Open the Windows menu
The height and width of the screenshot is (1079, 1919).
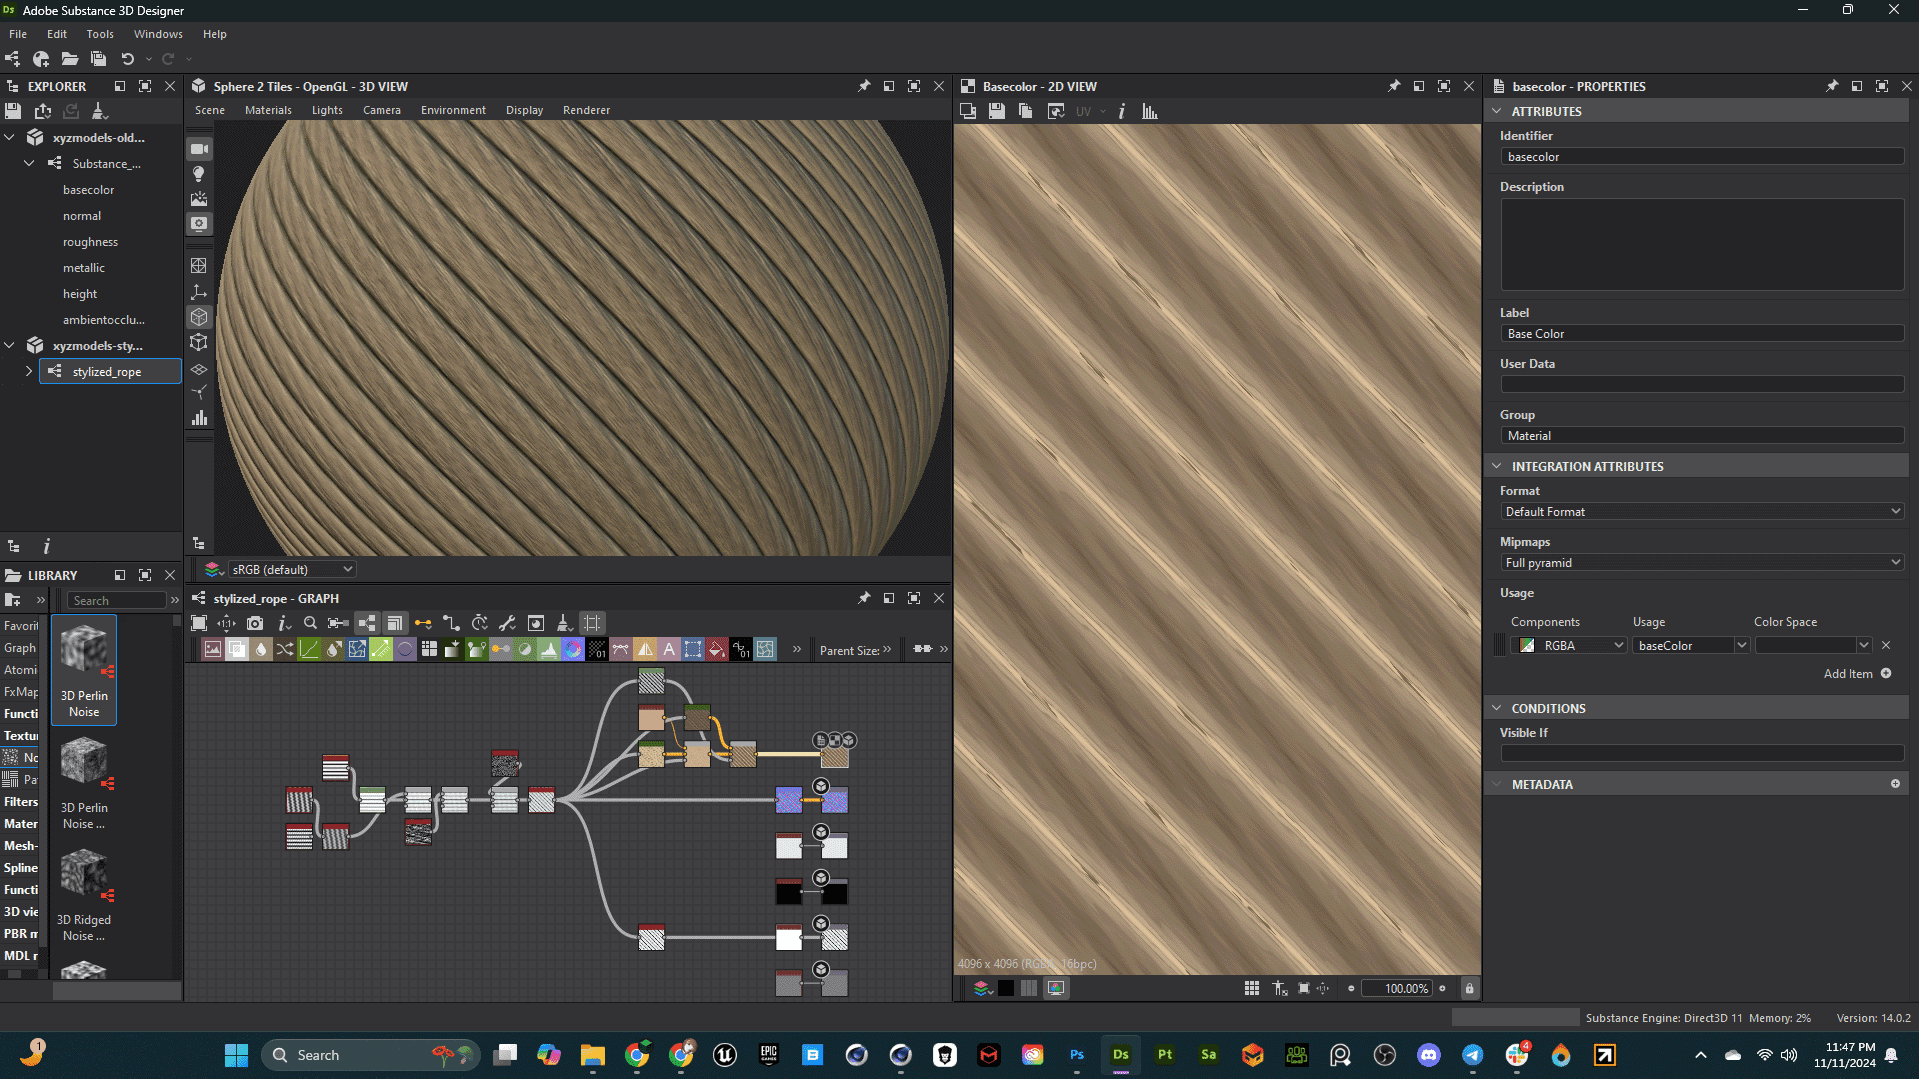coord(158,34)
